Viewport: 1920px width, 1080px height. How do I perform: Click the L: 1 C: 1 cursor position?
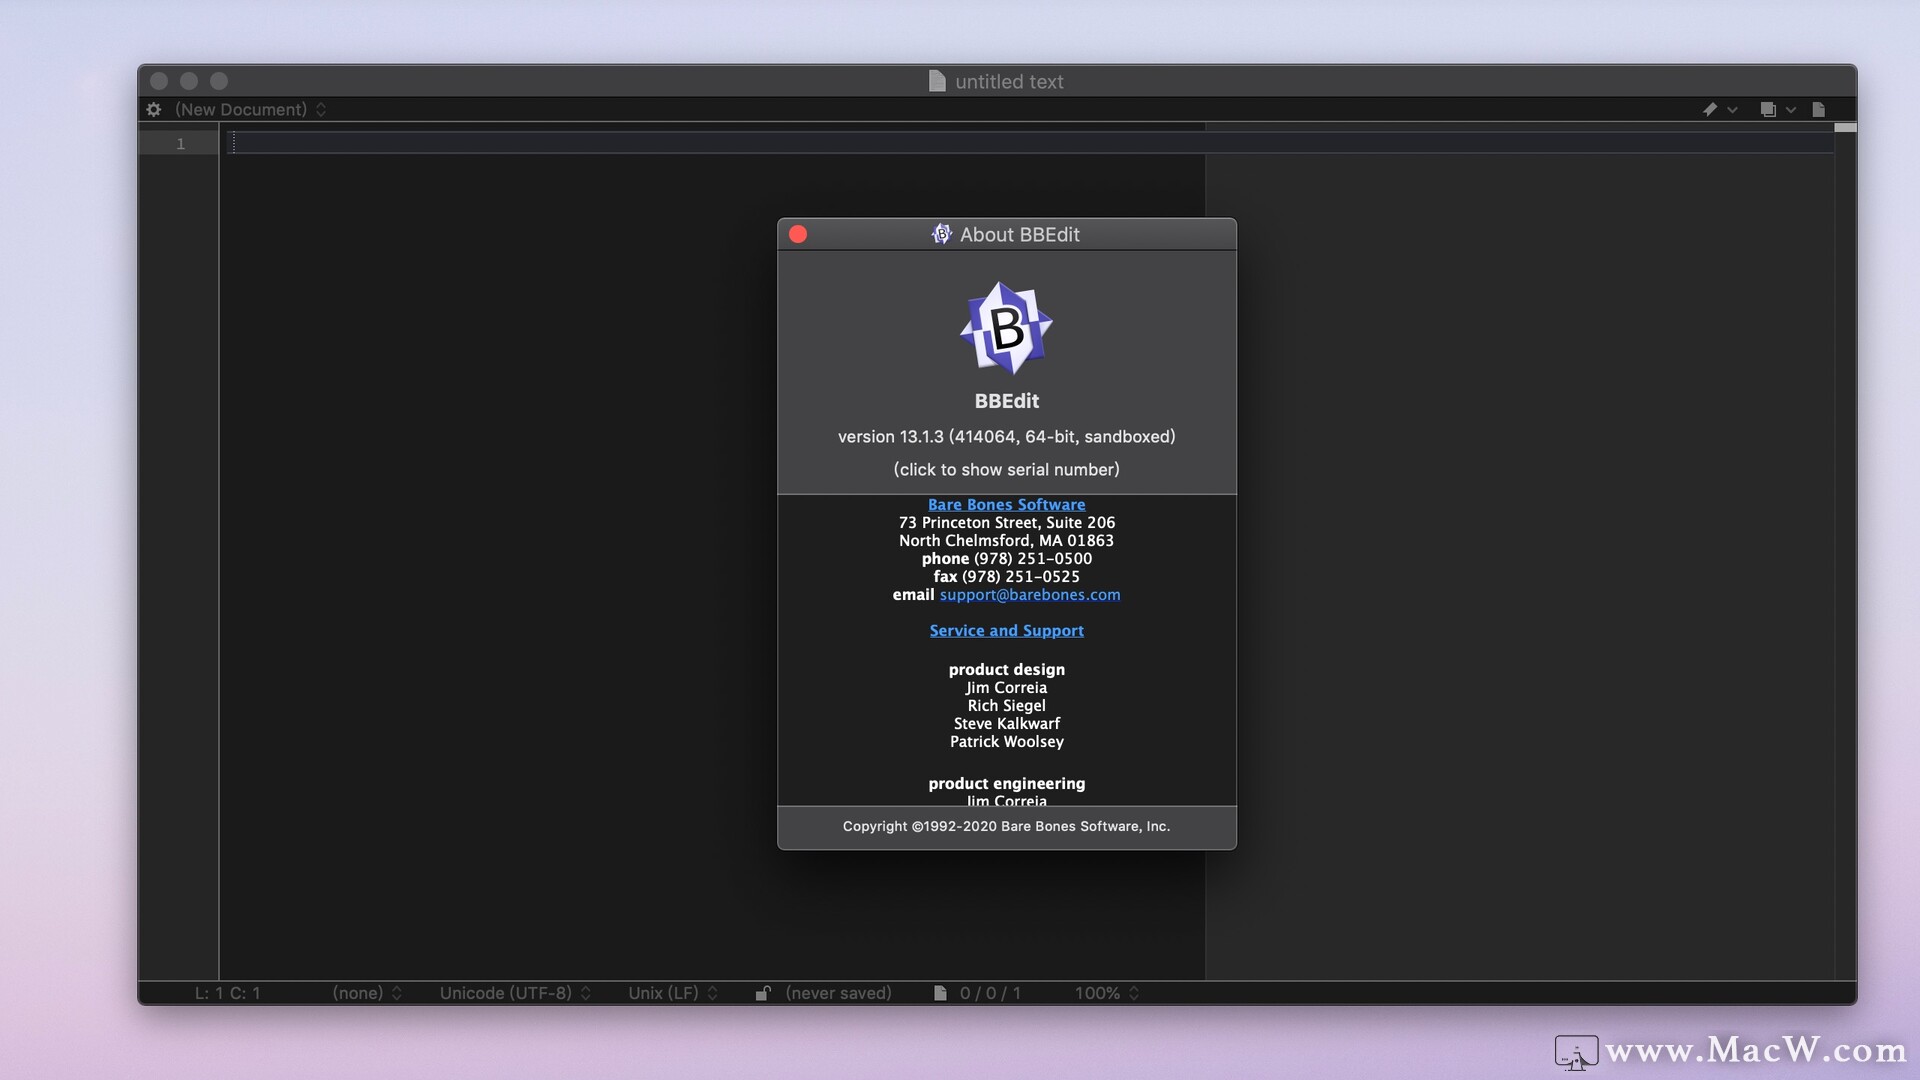227,993
